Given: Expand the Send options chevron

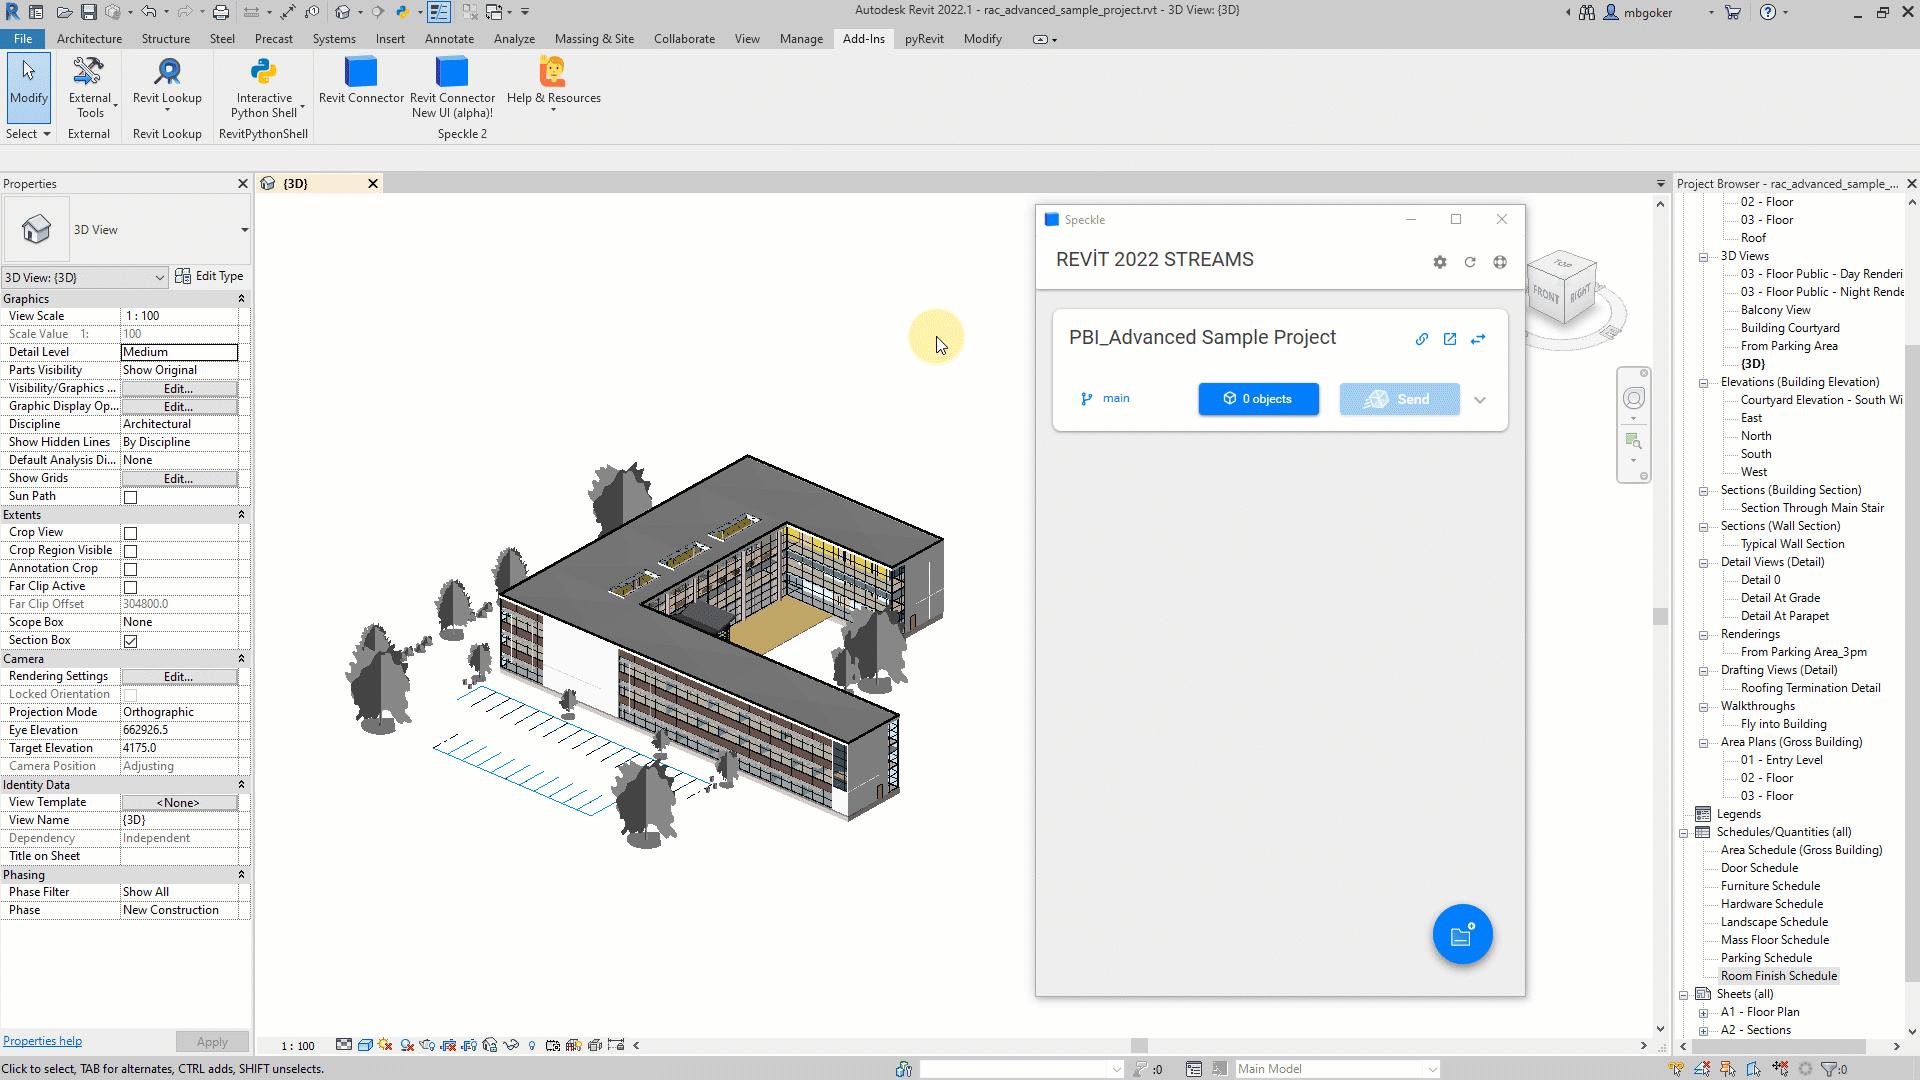Looking at the screenshot, I should pos(1480,399).
